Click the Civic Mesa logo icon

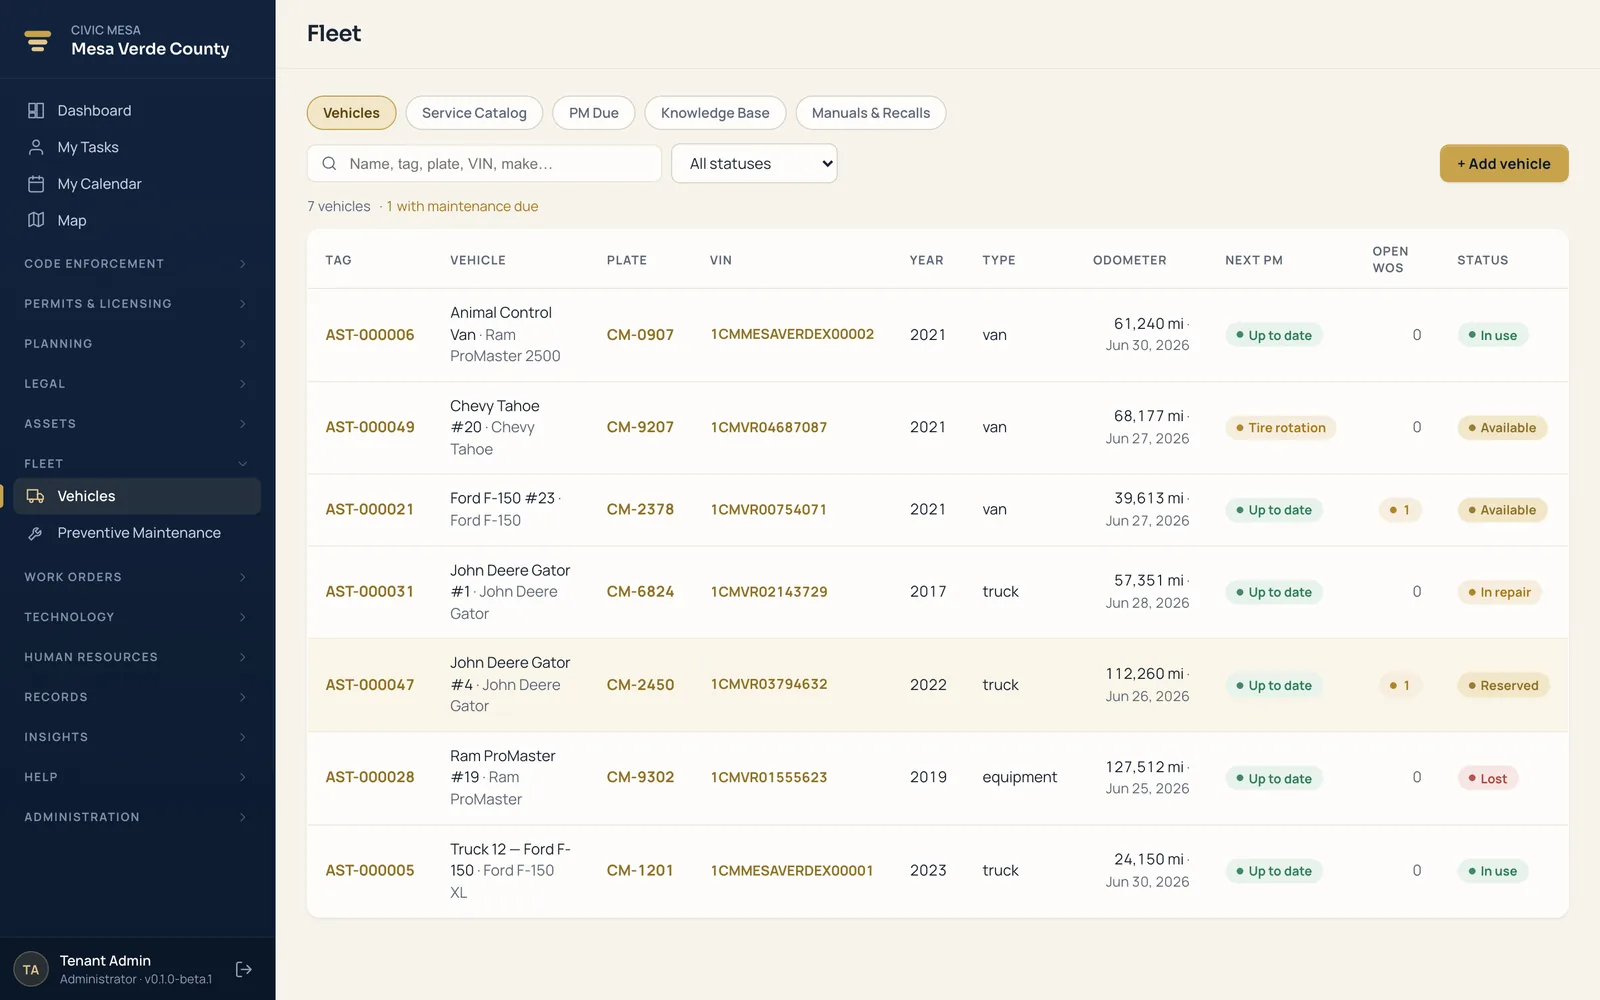38,40
